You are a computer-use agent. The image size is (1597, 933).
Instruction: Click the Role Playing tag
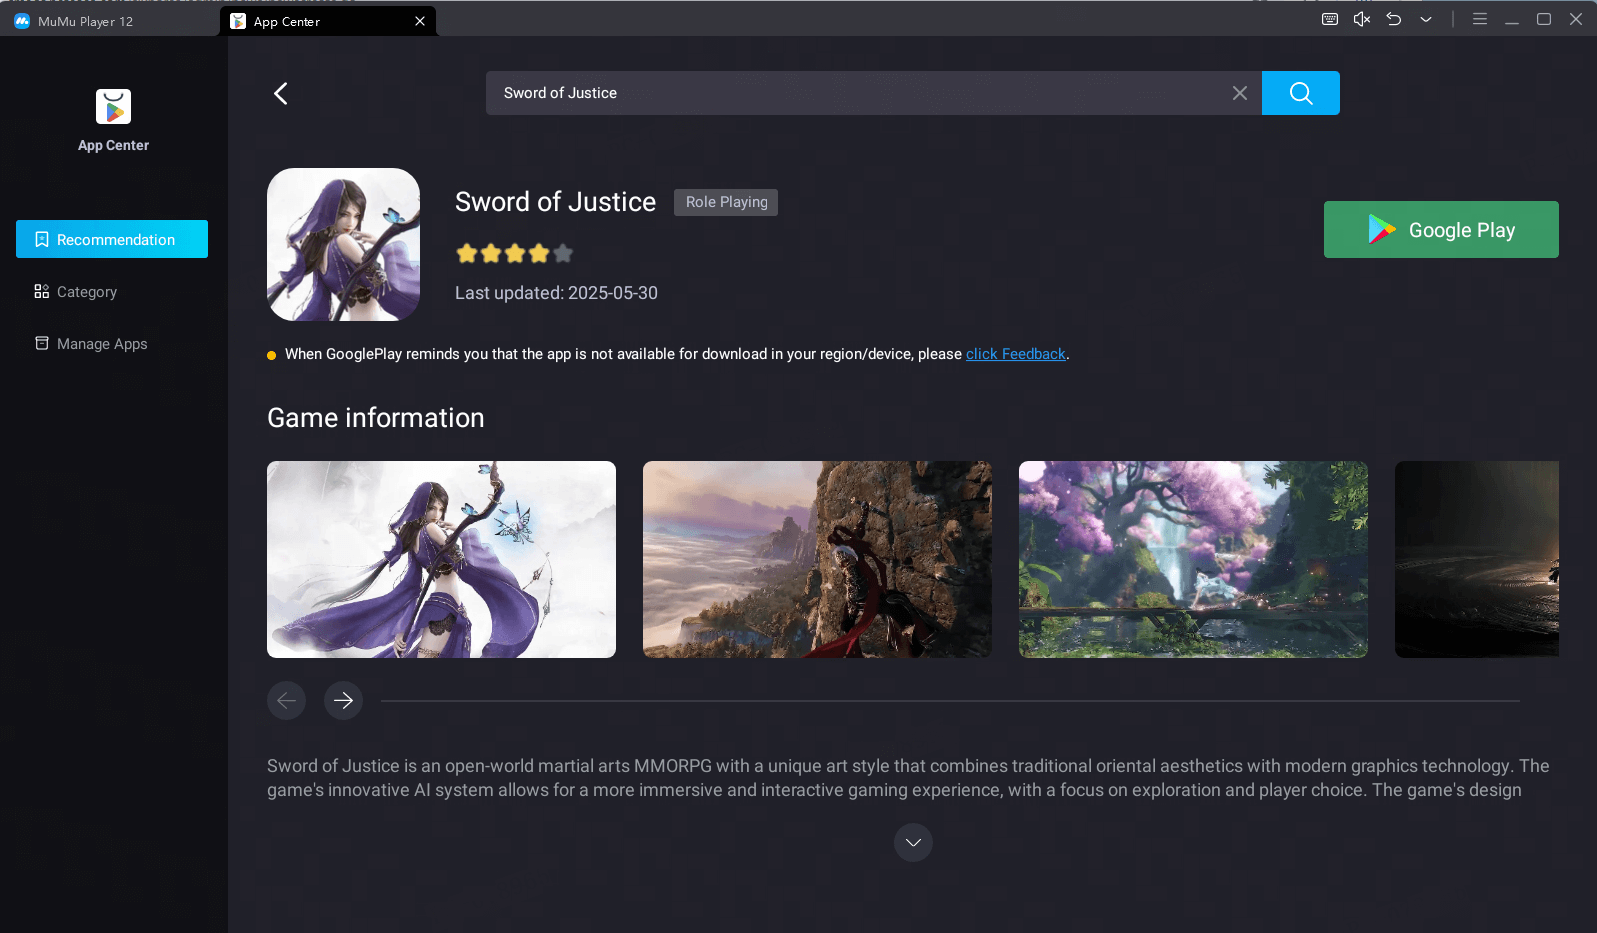pos(726,202)
